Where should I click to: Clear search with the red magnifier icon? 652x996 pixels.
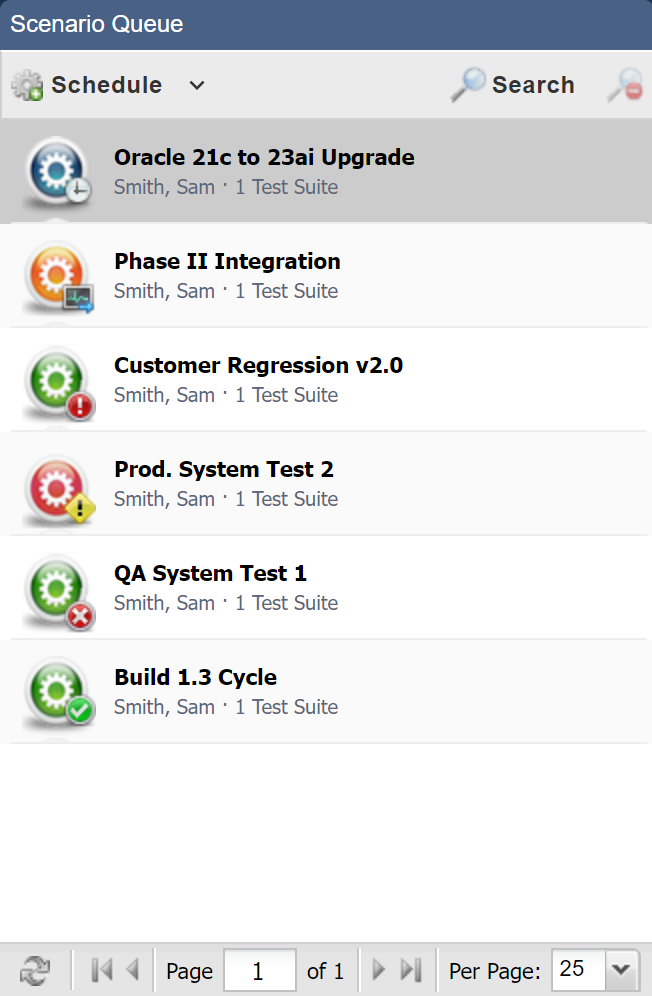pyautogui.click(x=625, y=85)
